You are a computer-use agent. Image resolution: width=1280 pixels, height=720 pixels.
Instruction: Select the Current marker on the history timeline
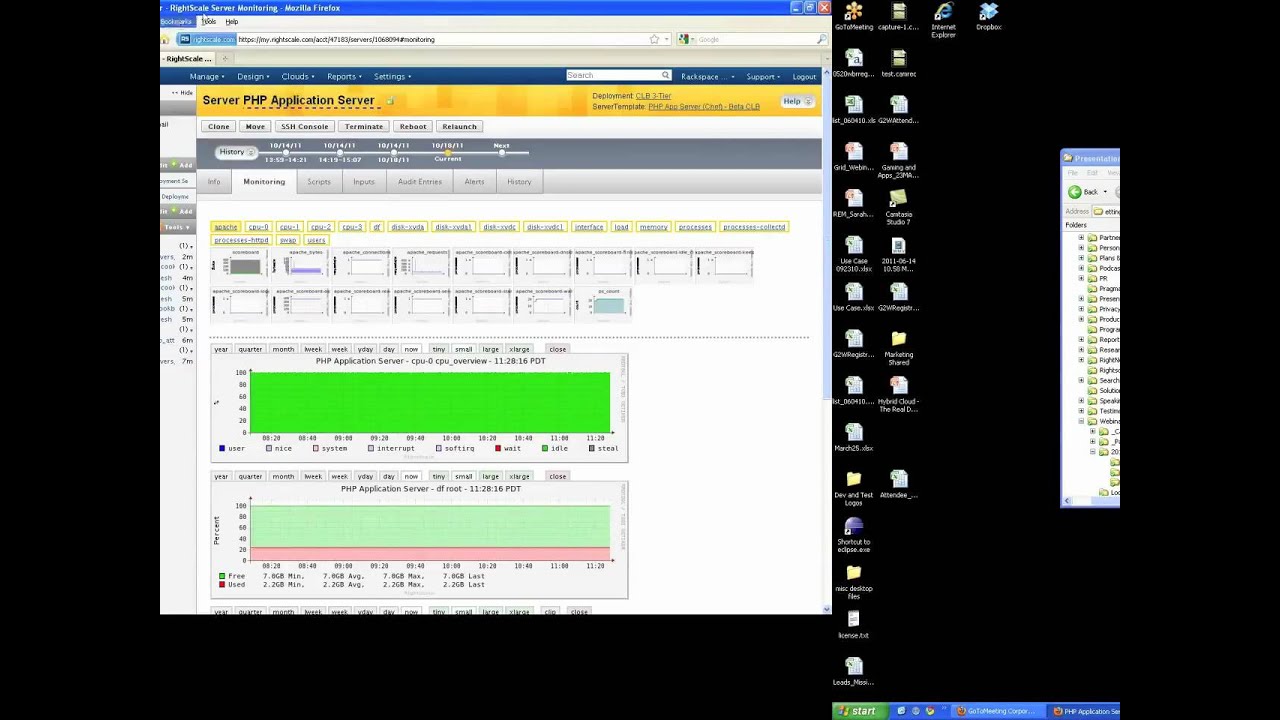point(448,152)
